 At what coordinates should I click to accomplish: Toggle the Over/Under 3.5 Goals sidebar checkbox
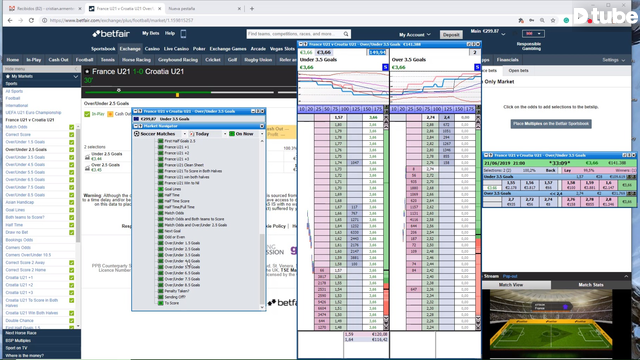71,157
